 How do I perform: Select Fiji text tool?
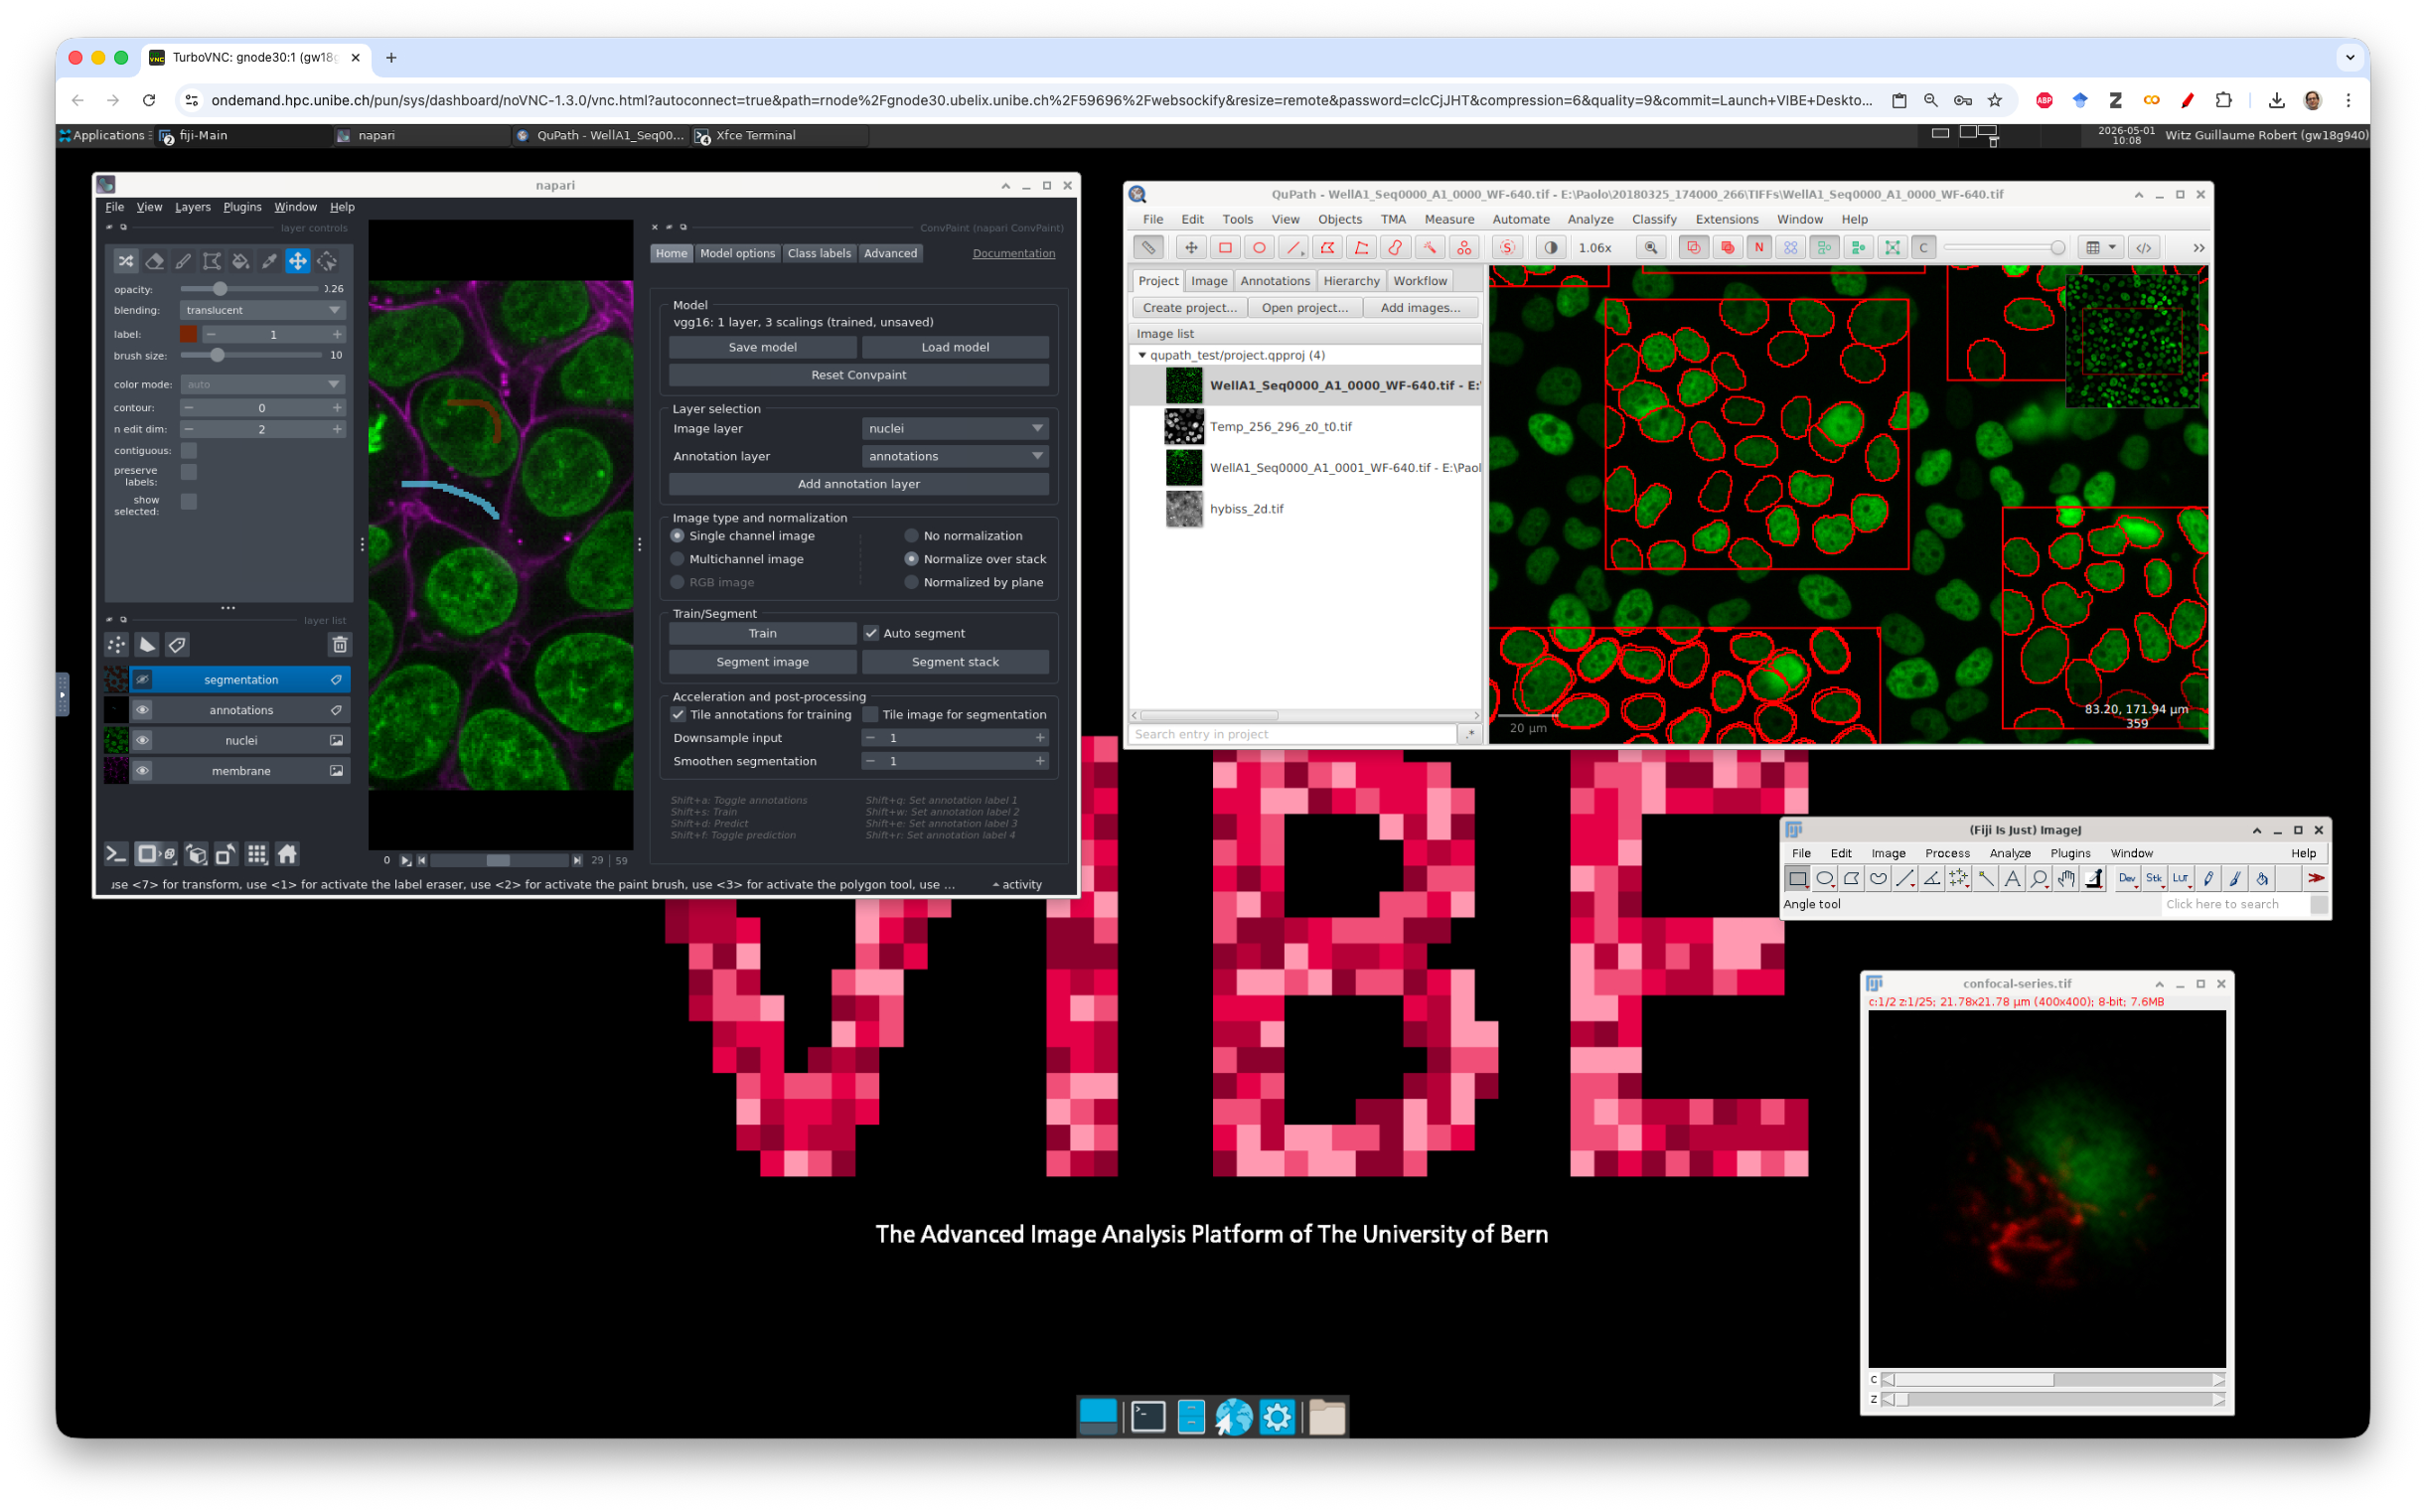[x=2012, y=879]
